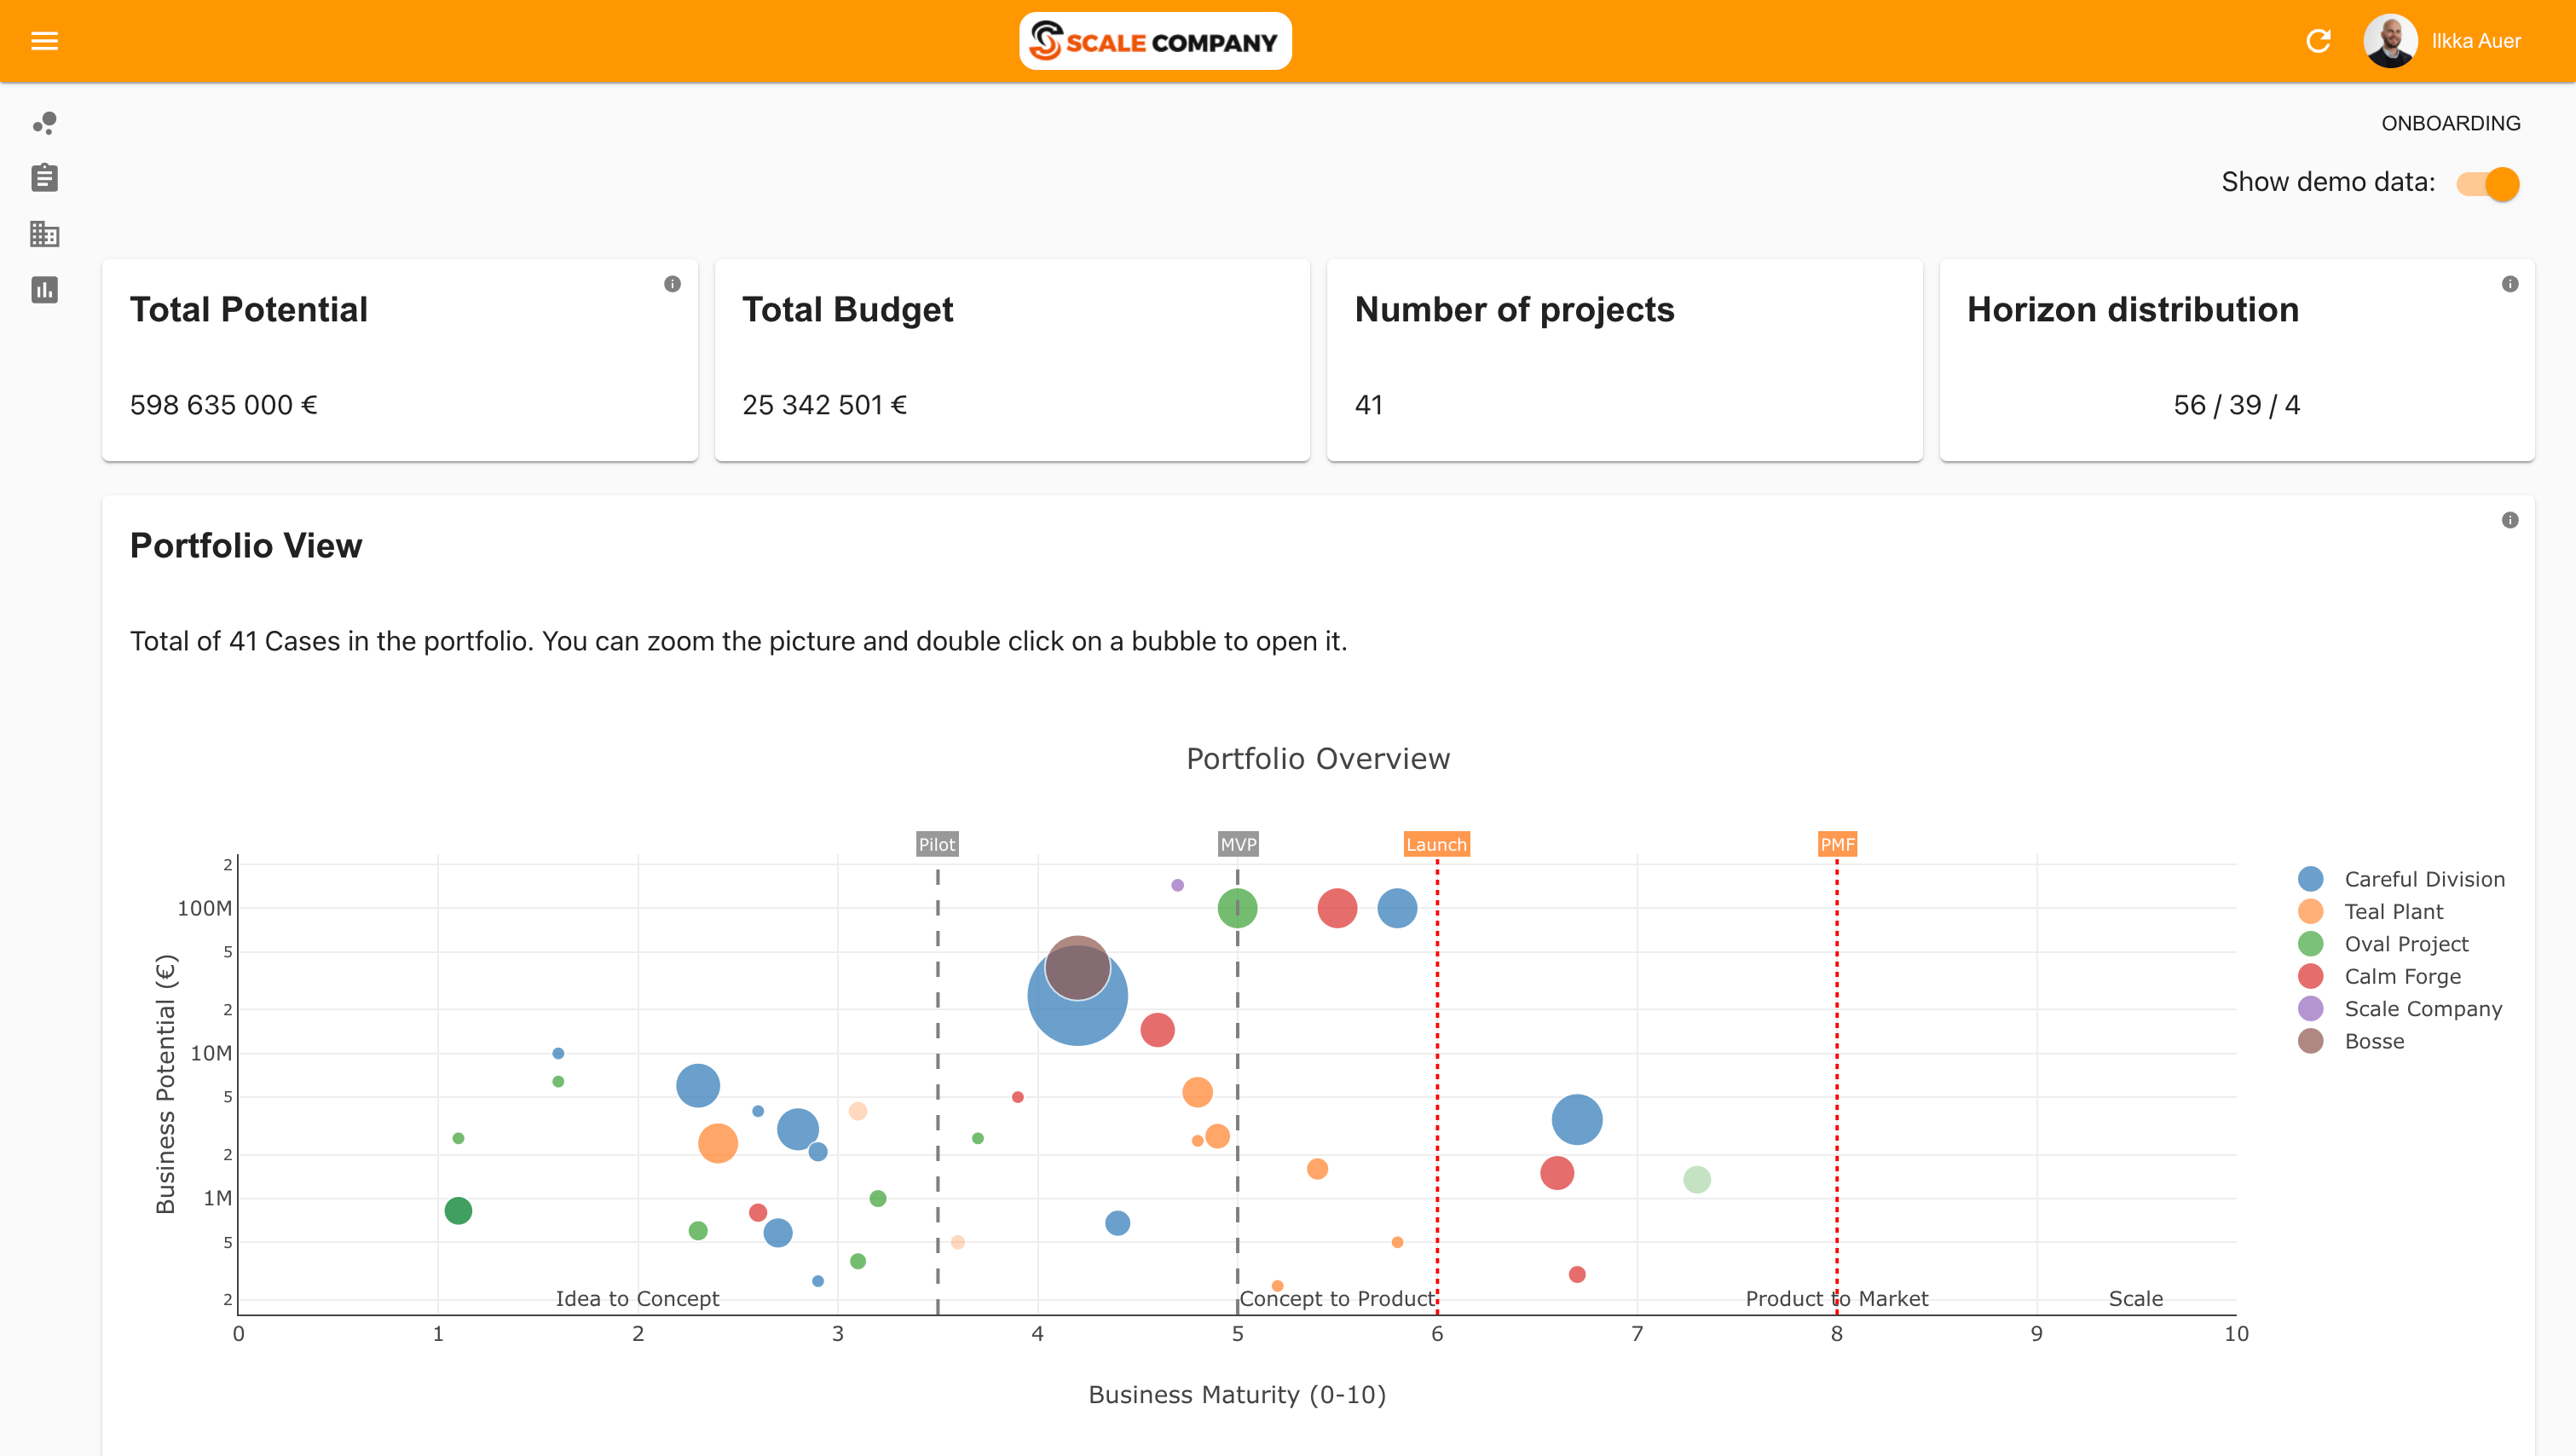
Task: Toggle Careful Division legend entry
Action: click(2423, 879)
